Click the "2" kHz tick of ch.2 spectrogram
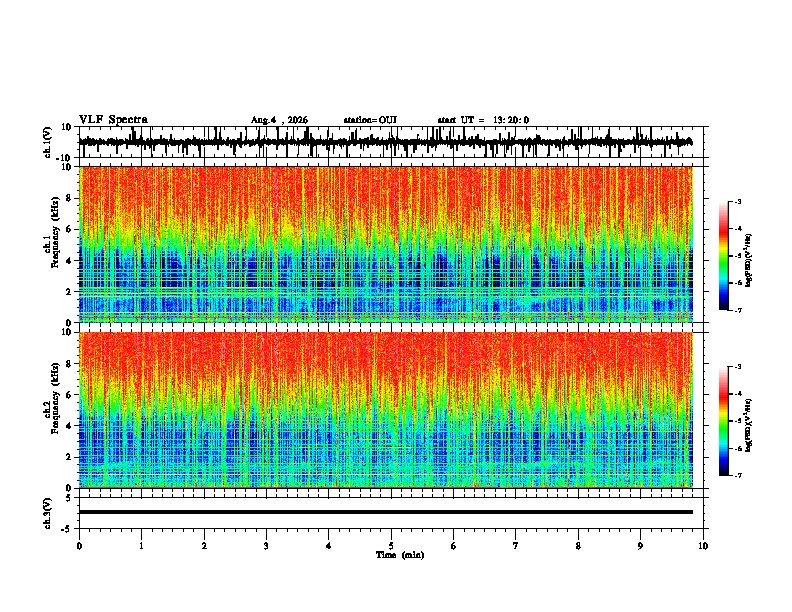This screenshot has height=612, width=792. 70,457
